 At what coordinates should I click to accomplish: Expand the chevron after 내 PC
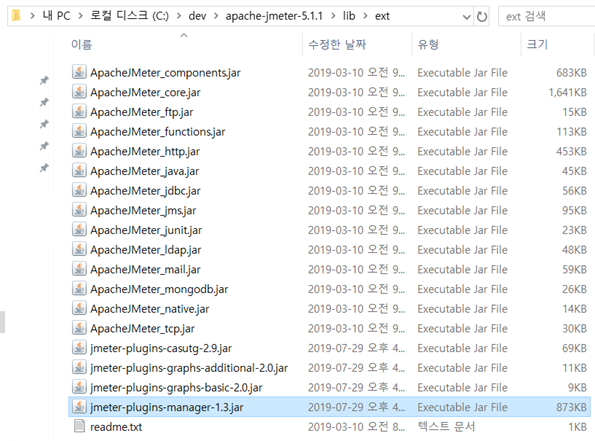80,16
